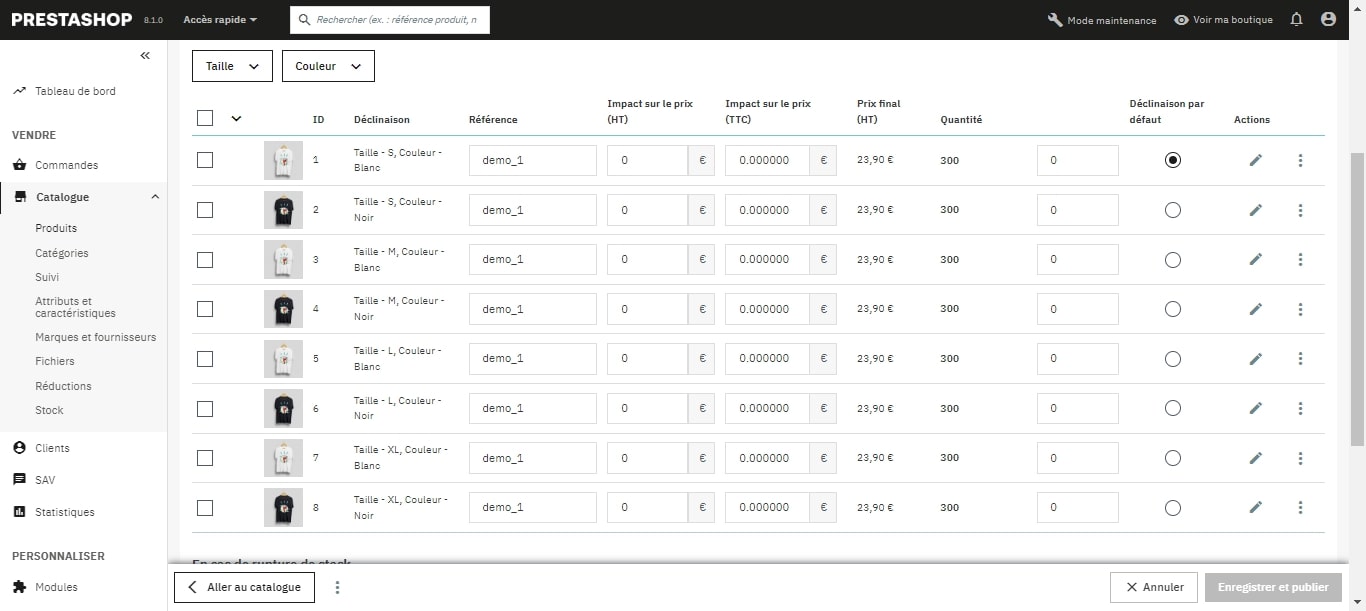Open user profile avatar icon
1366x611 pixels.
pyautogui.click(x=1328, y=19)
